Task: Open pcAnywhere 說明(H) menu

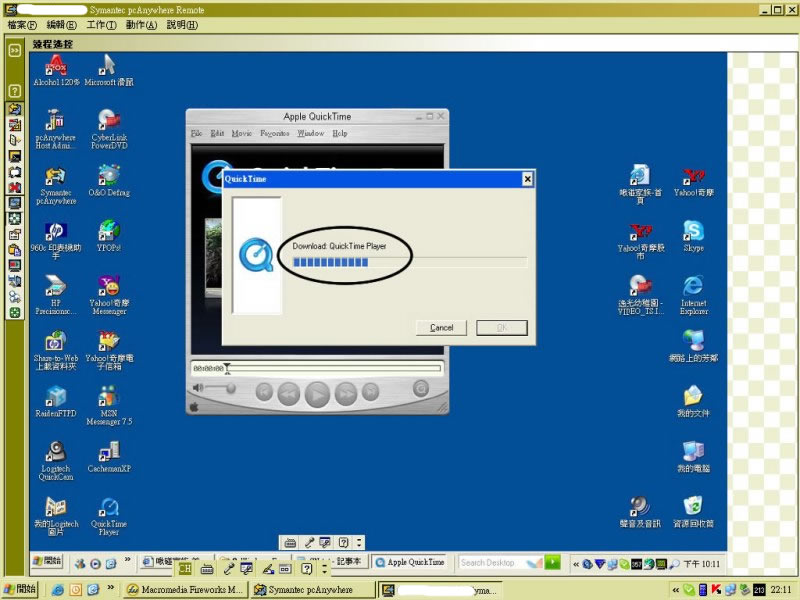Action: pos(182,24)
